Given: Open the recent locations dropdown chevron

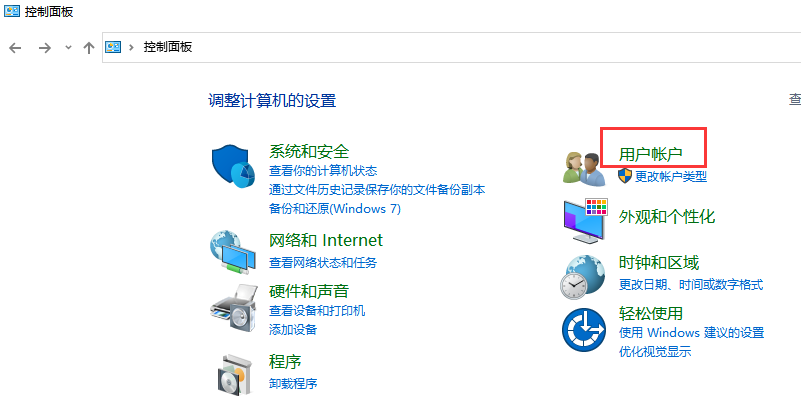Looking at the screenshot, I should coord(68,48).
